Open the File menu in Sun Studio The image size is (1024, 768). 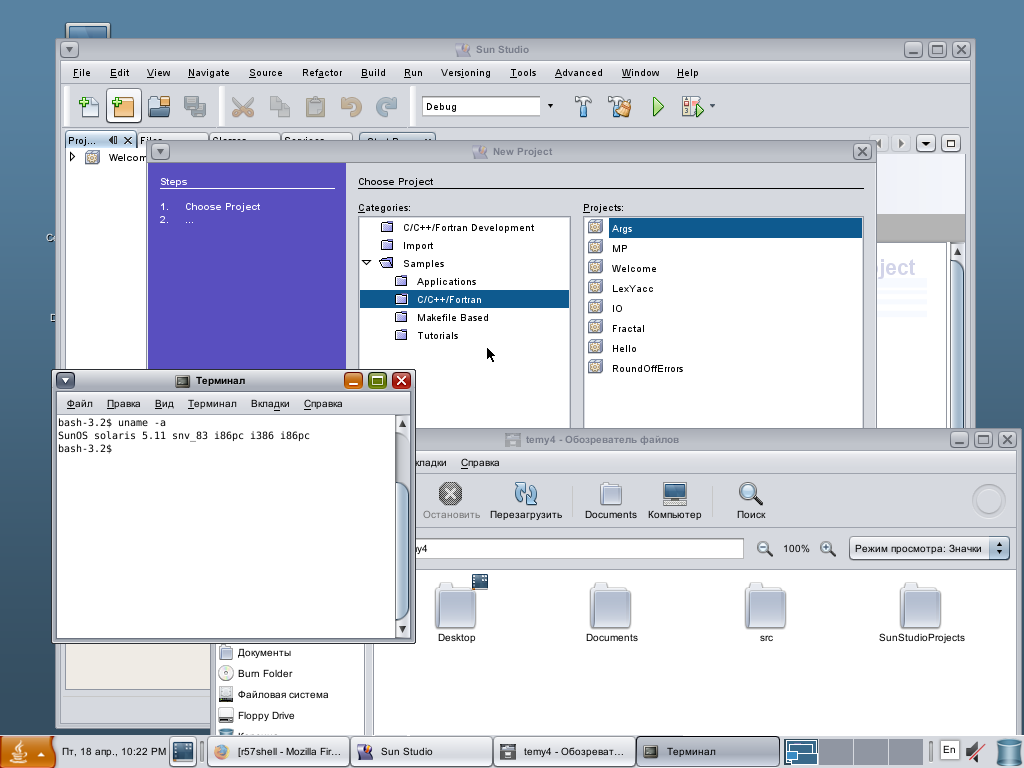(82, 72)
